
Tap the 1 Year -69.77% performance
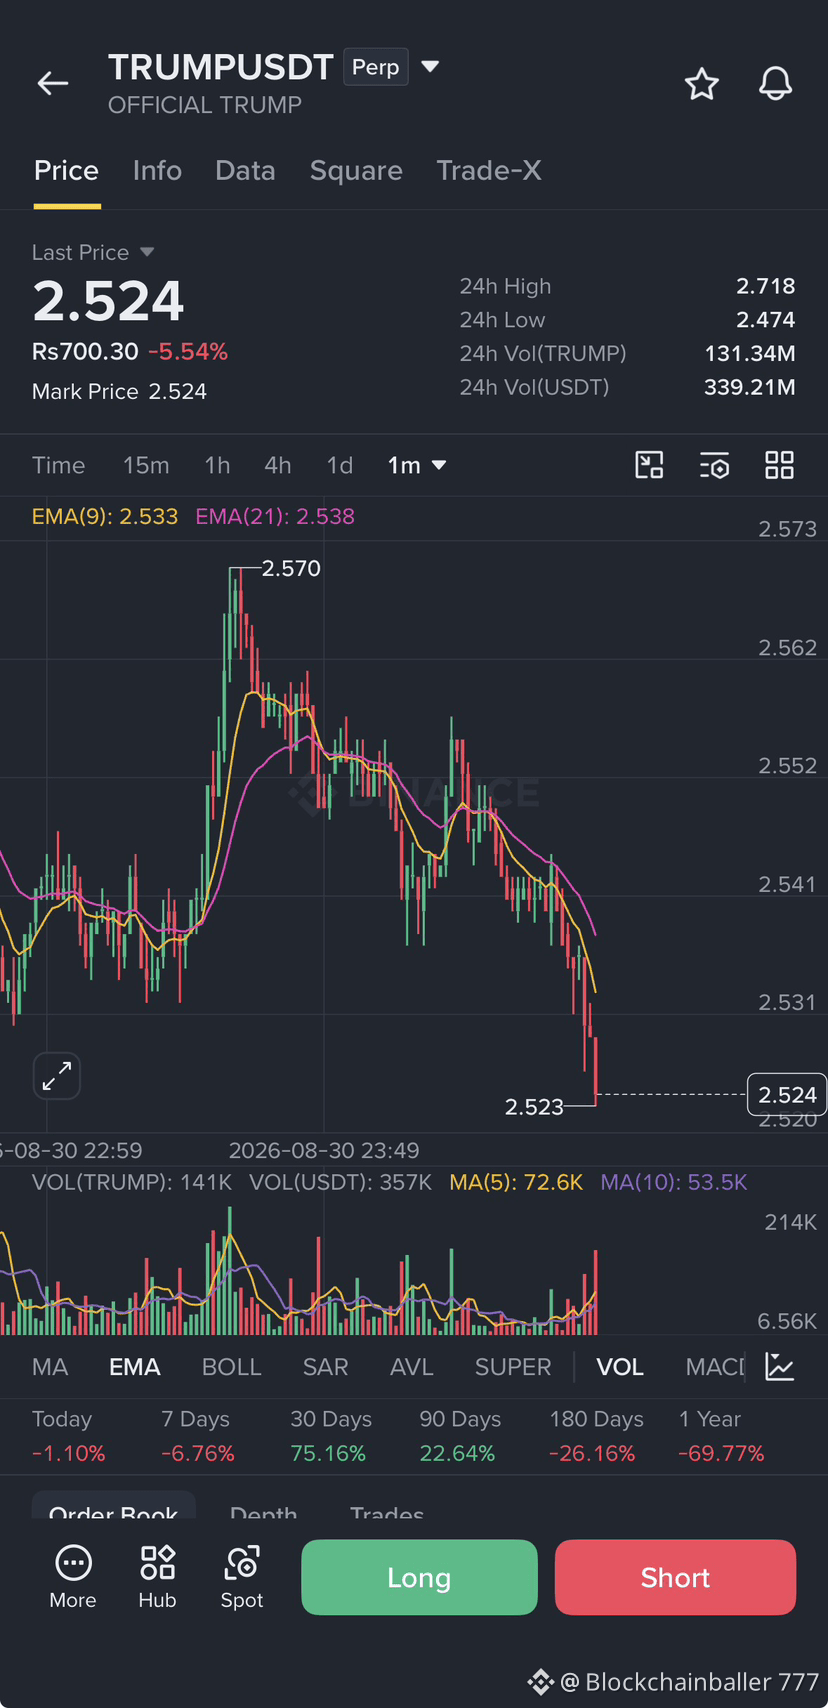point(721,1436)
